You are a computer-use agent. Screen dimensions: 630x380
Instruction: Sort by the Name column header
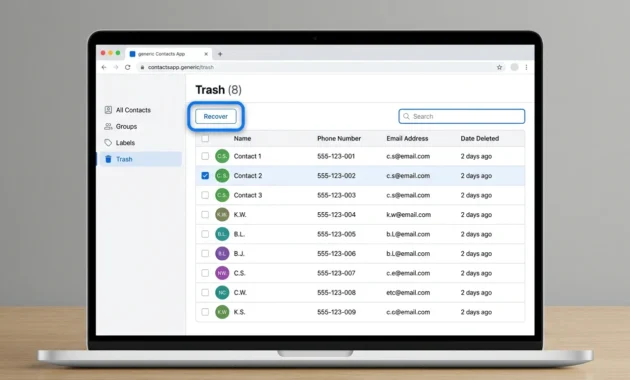(242, 139)
